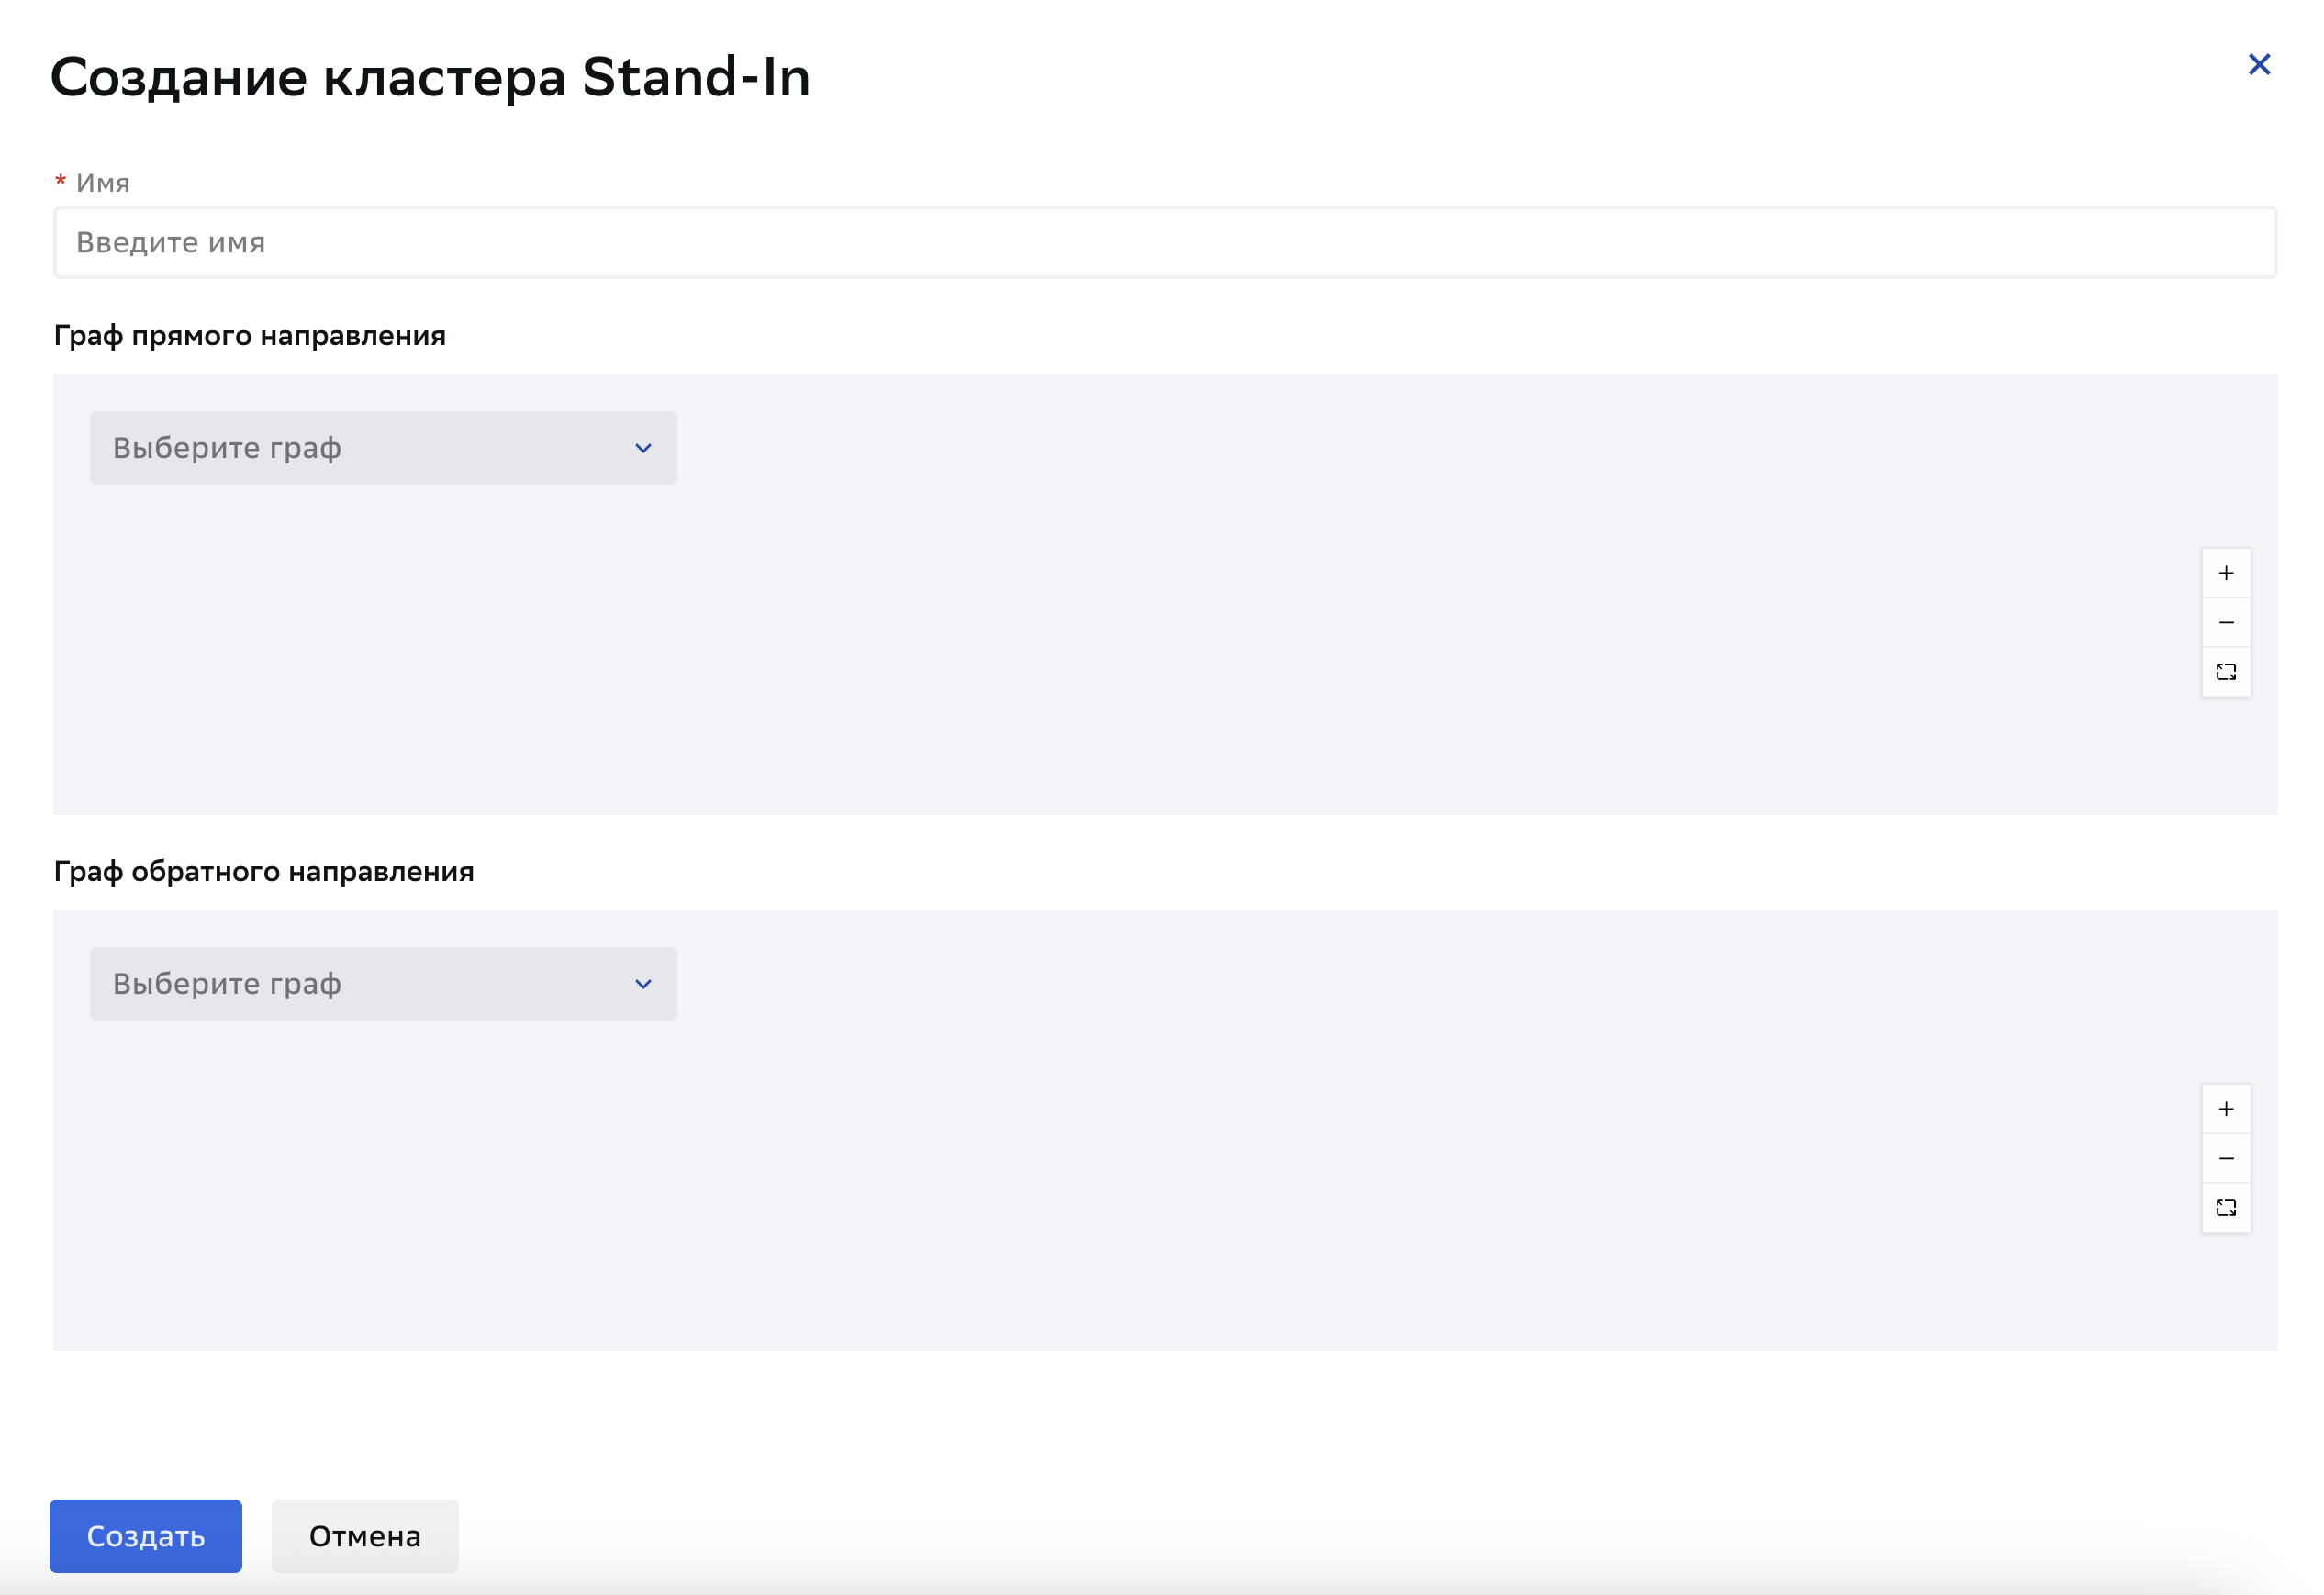Screen dimensions: 2324x1595
Task: Zoom in on the forward direction graph
Action: click(x=2226, y=573)
